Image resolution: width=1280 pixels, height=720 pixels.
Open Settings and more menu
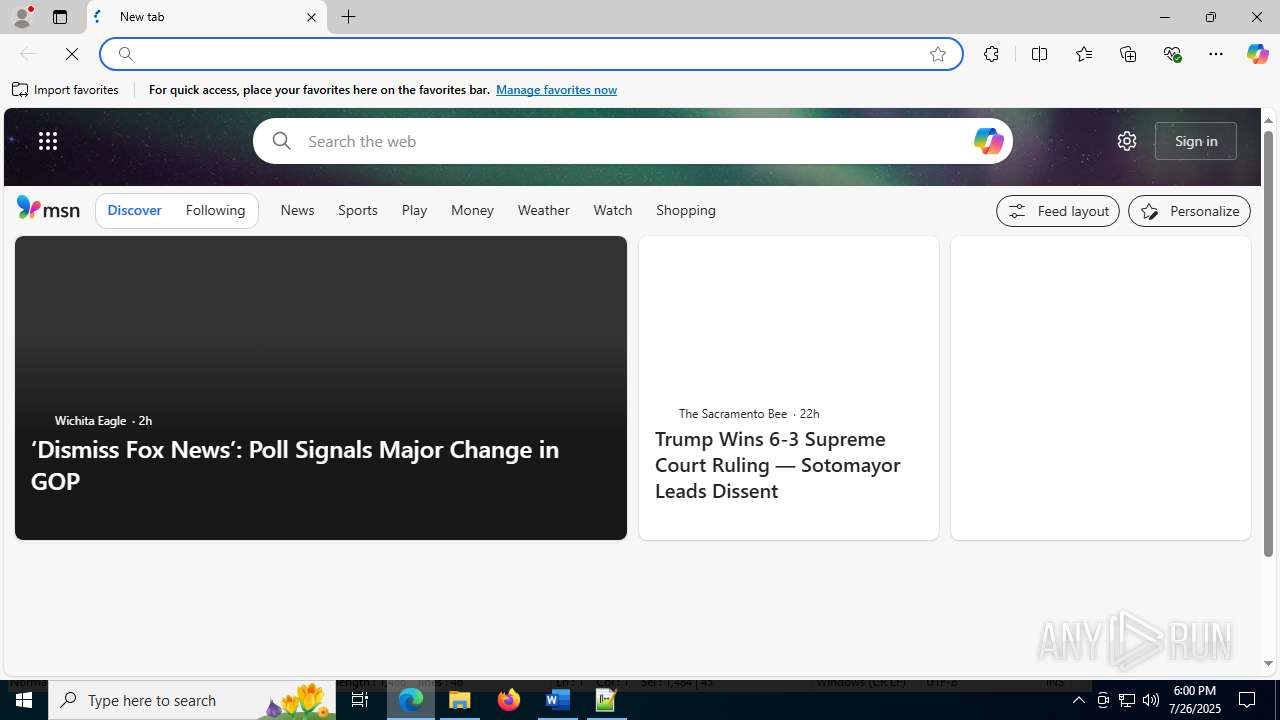pos(1216,54)
